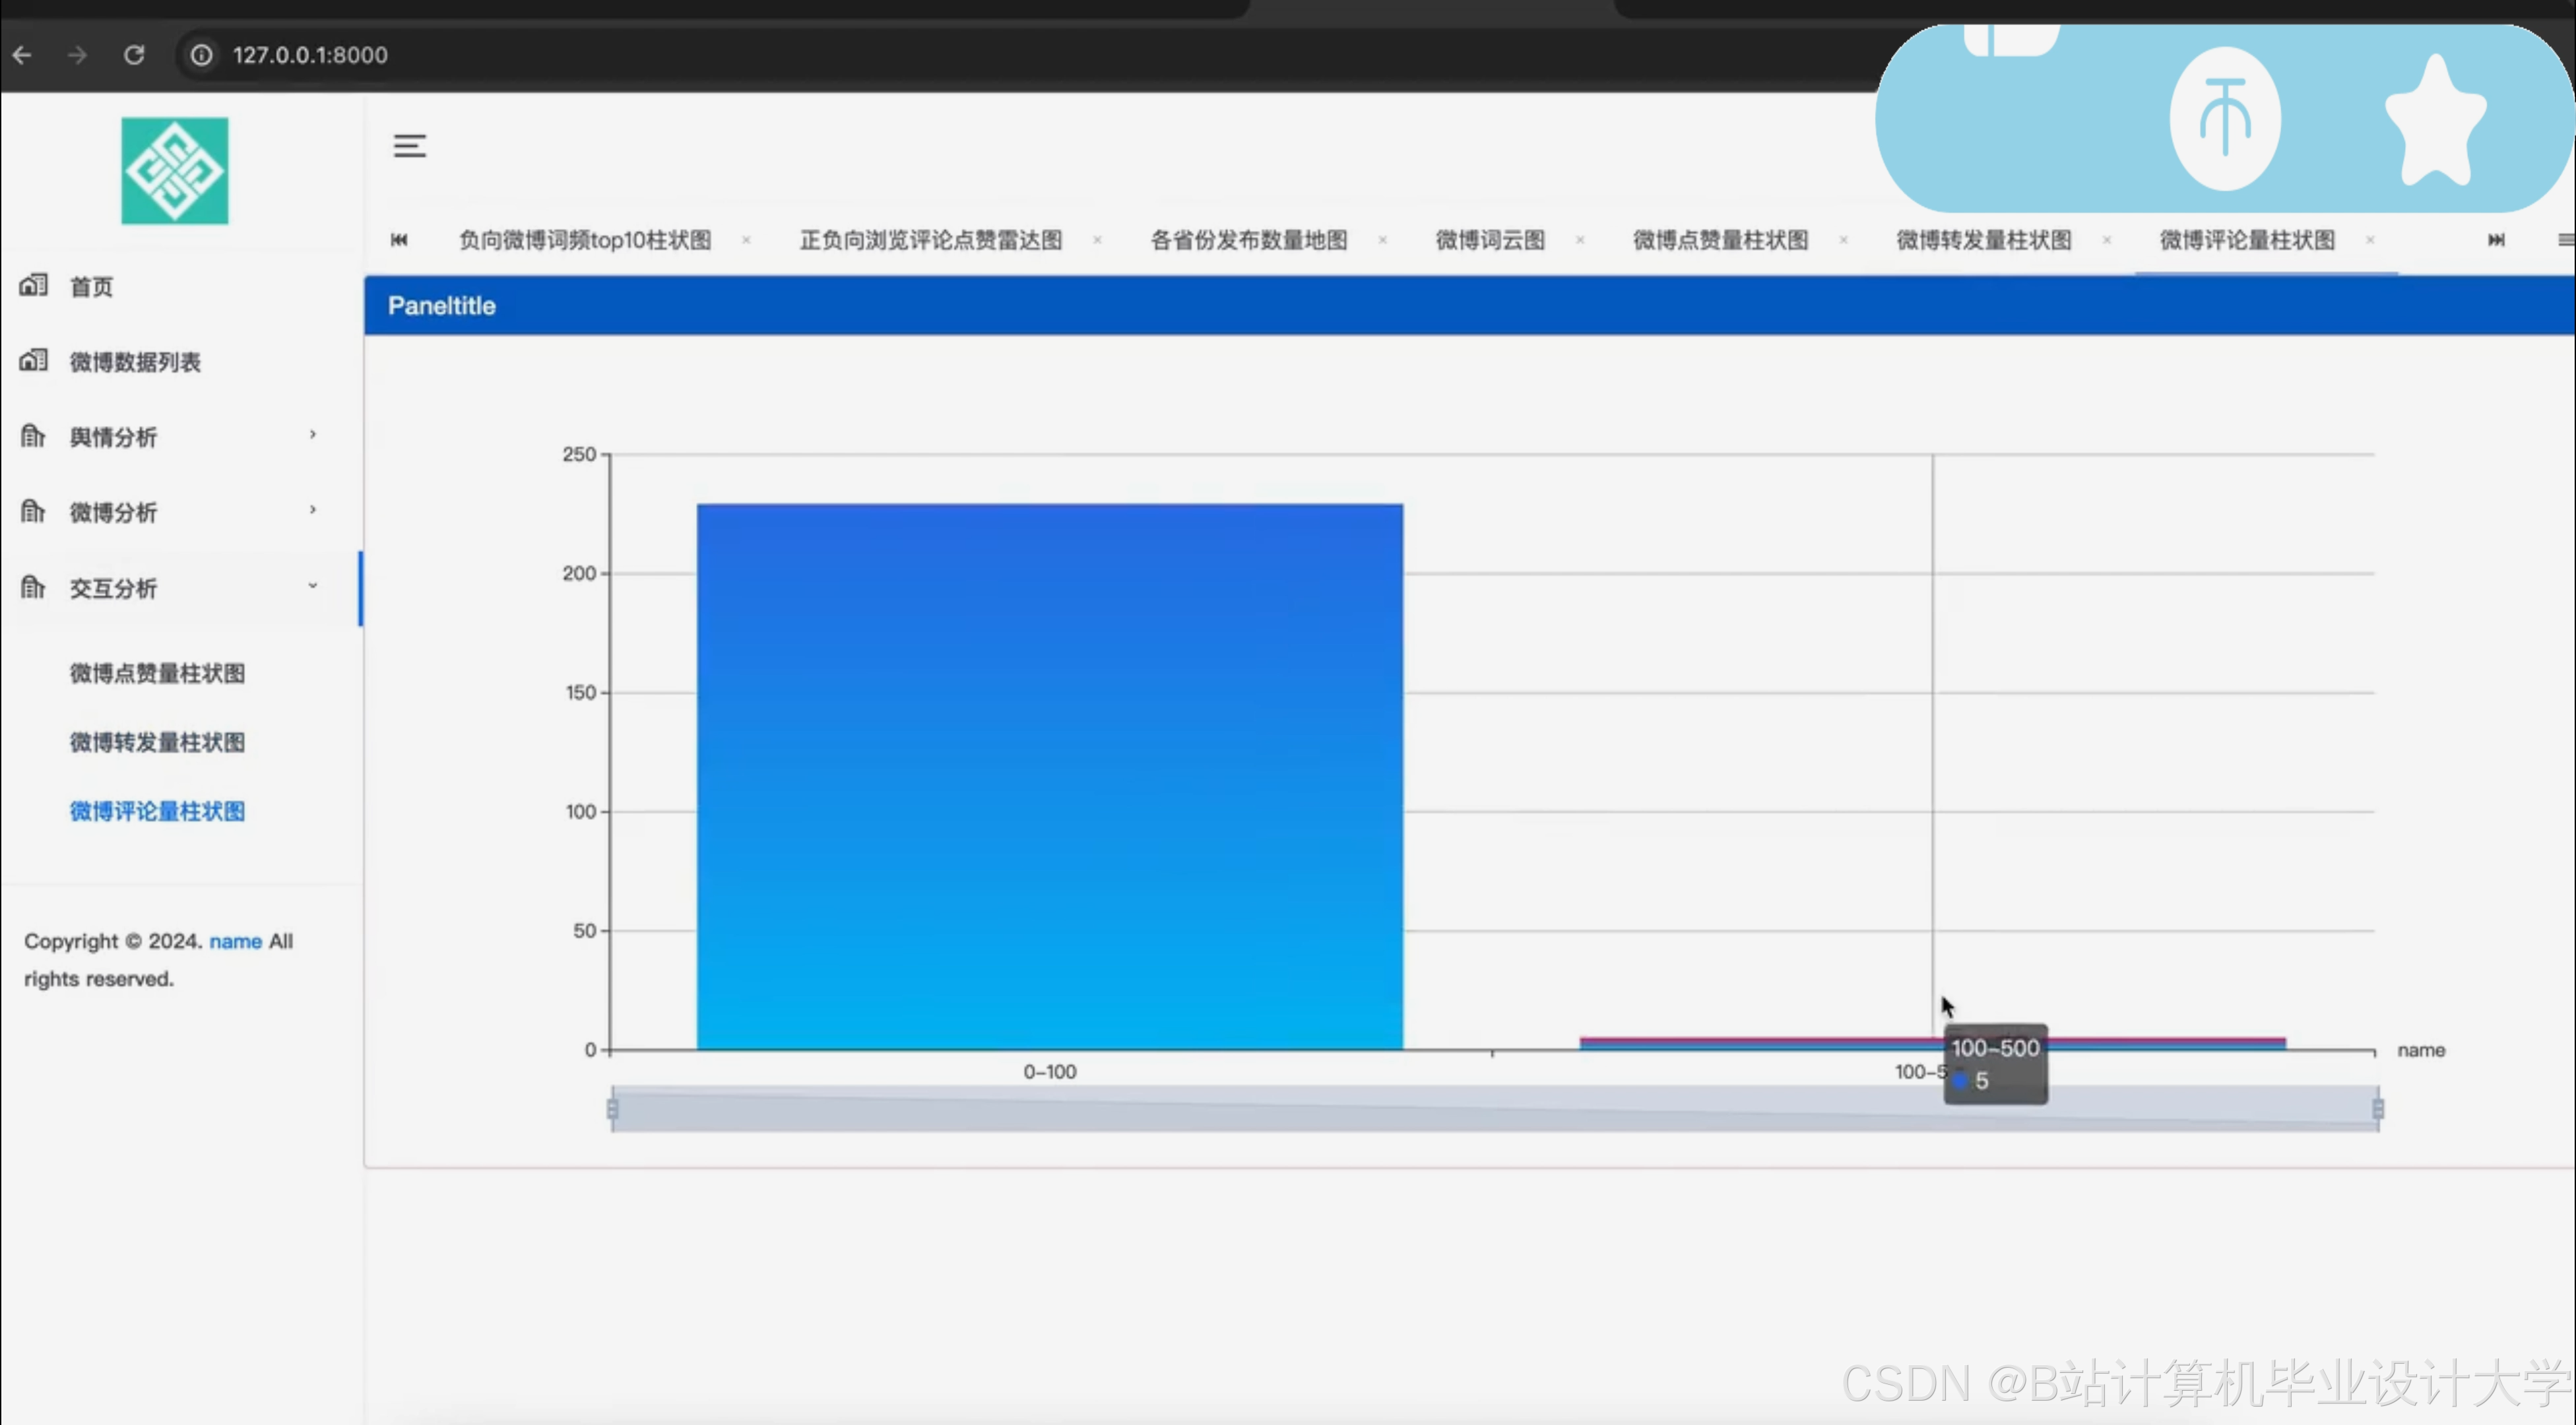This screenshot has height=1425, width=2576.
Task: Click the 'name' link in footer
Action: pos(235,941)
